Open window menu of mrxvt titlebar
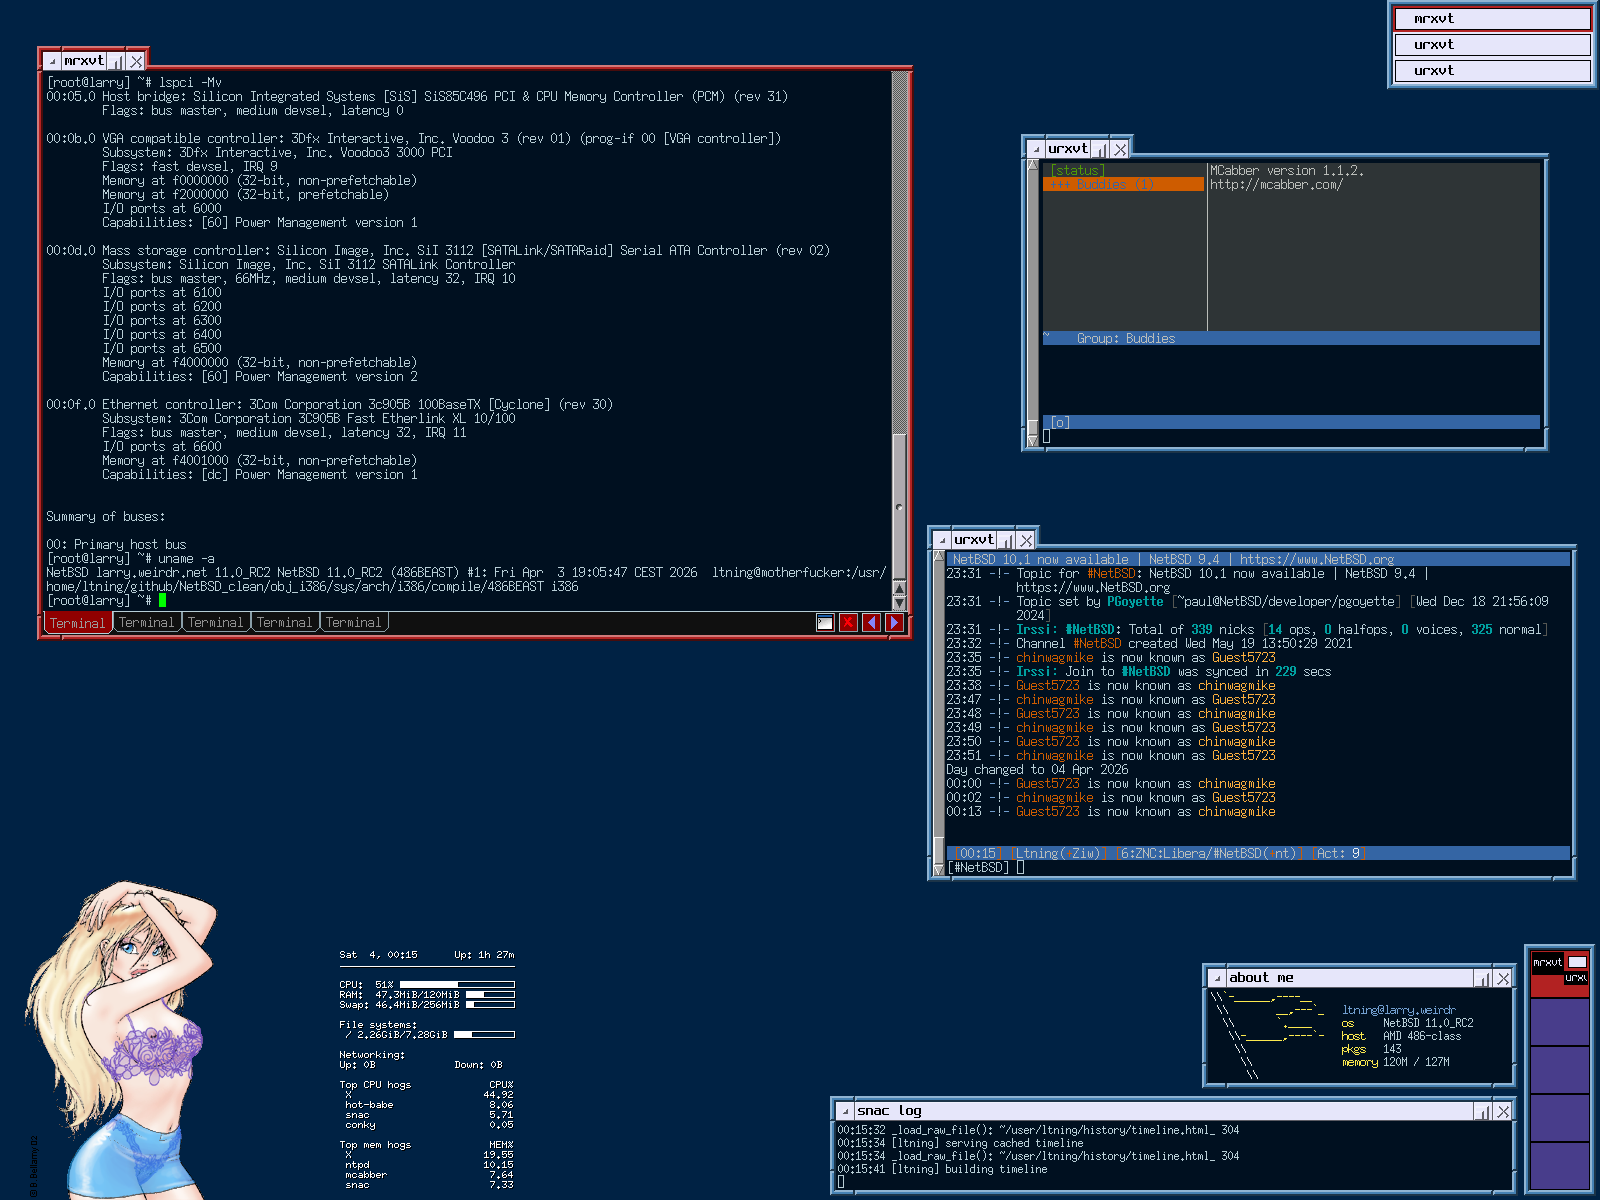The image size is (1600, 1200). (52, 62)
